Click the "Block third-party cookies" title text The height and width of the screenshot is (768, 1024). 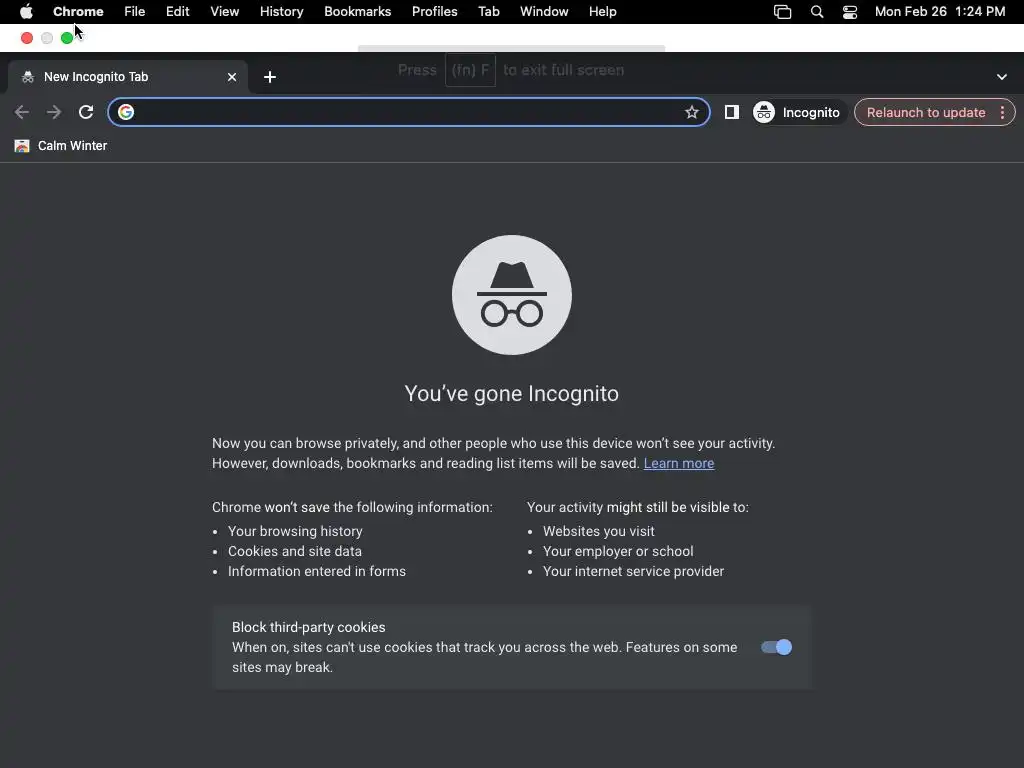pos(308,627)
